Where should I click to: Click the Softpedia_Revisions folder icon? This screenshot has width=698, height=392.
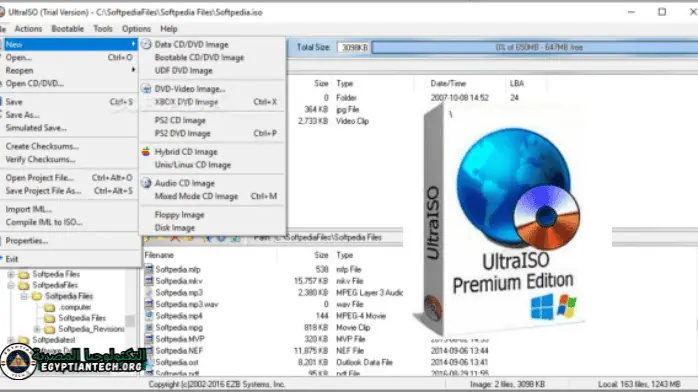tap(49, 329)
